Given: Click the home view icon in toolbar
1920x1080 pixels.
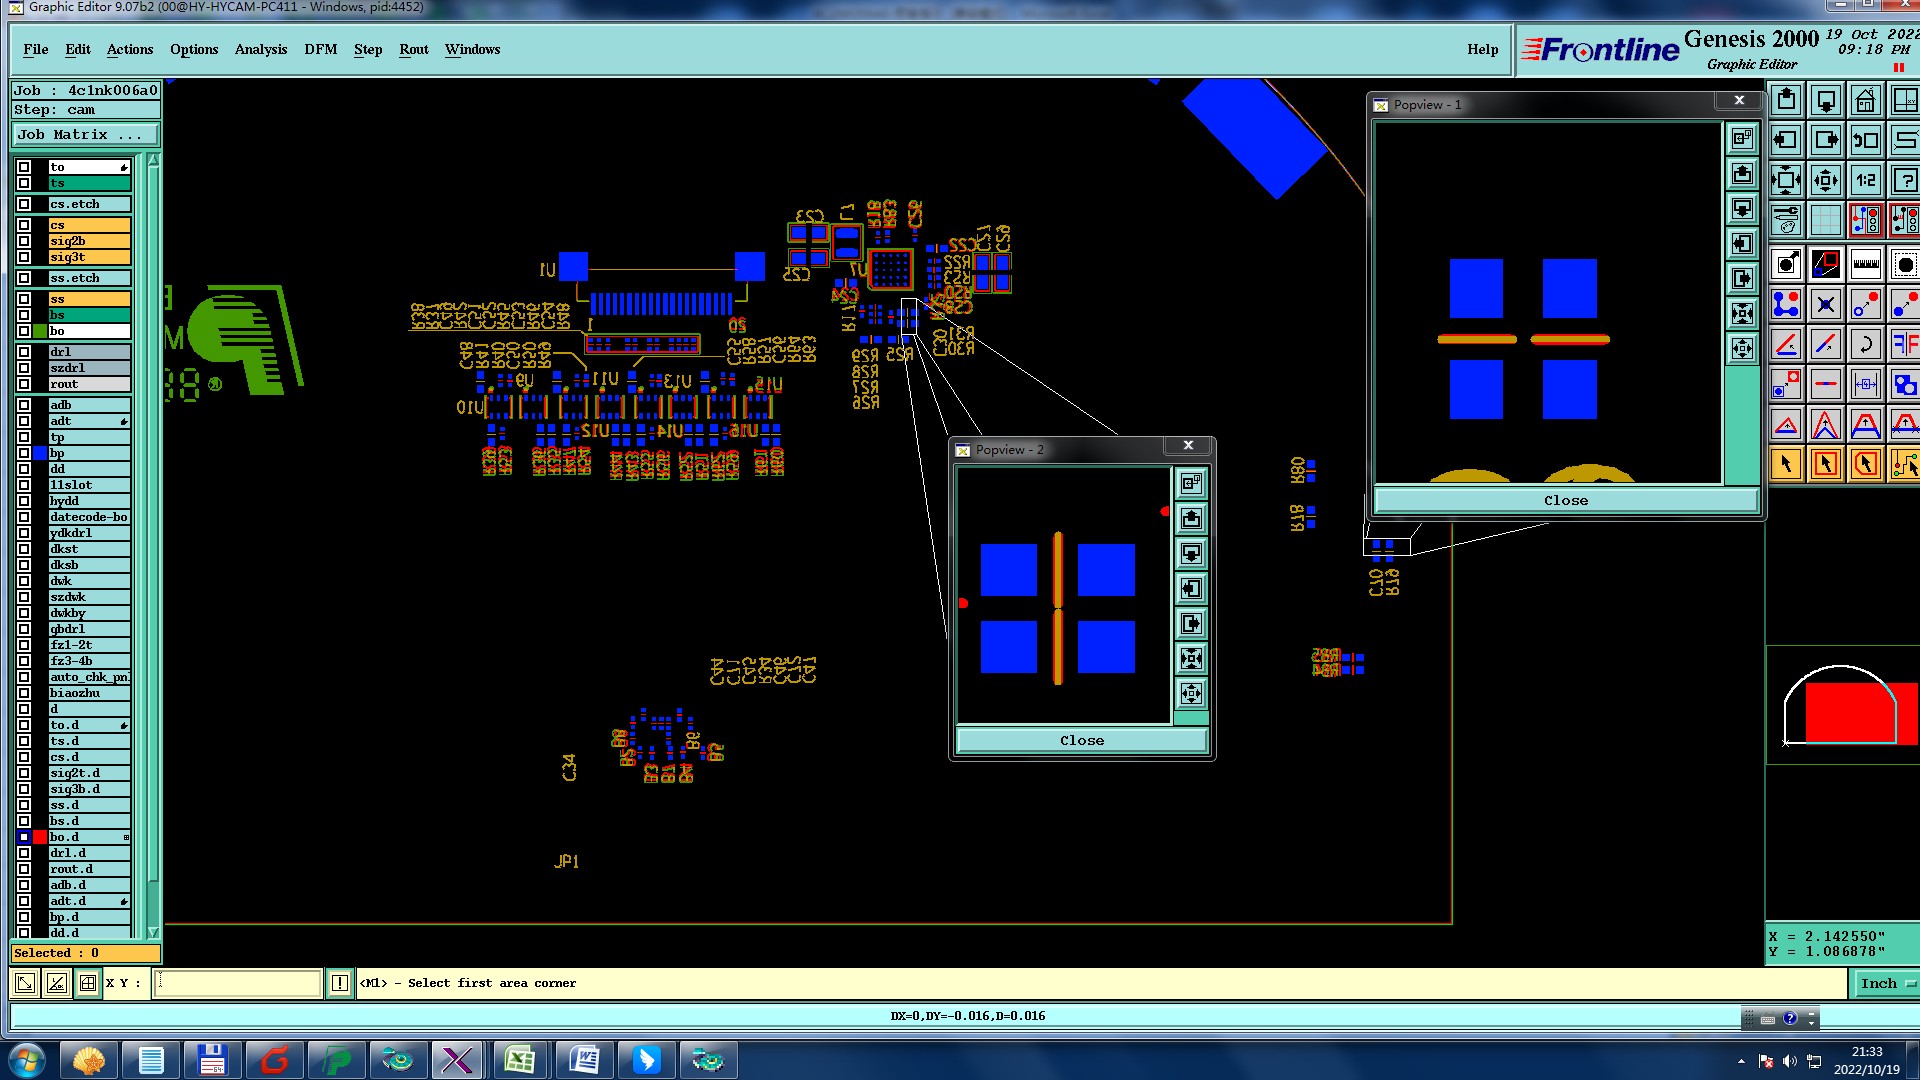Looking at the screenshot, I should coord(1865,101).
